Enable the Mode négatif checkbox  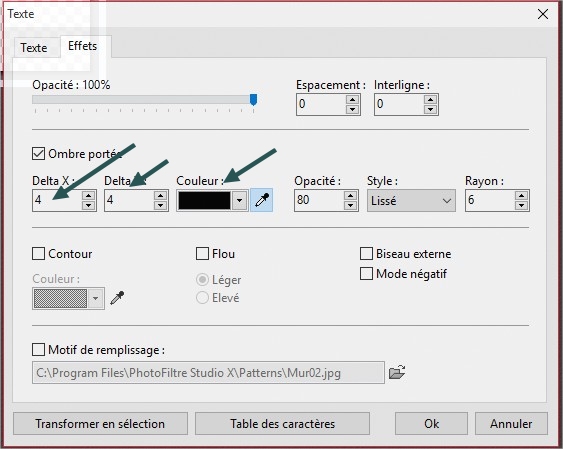(366, 273)
